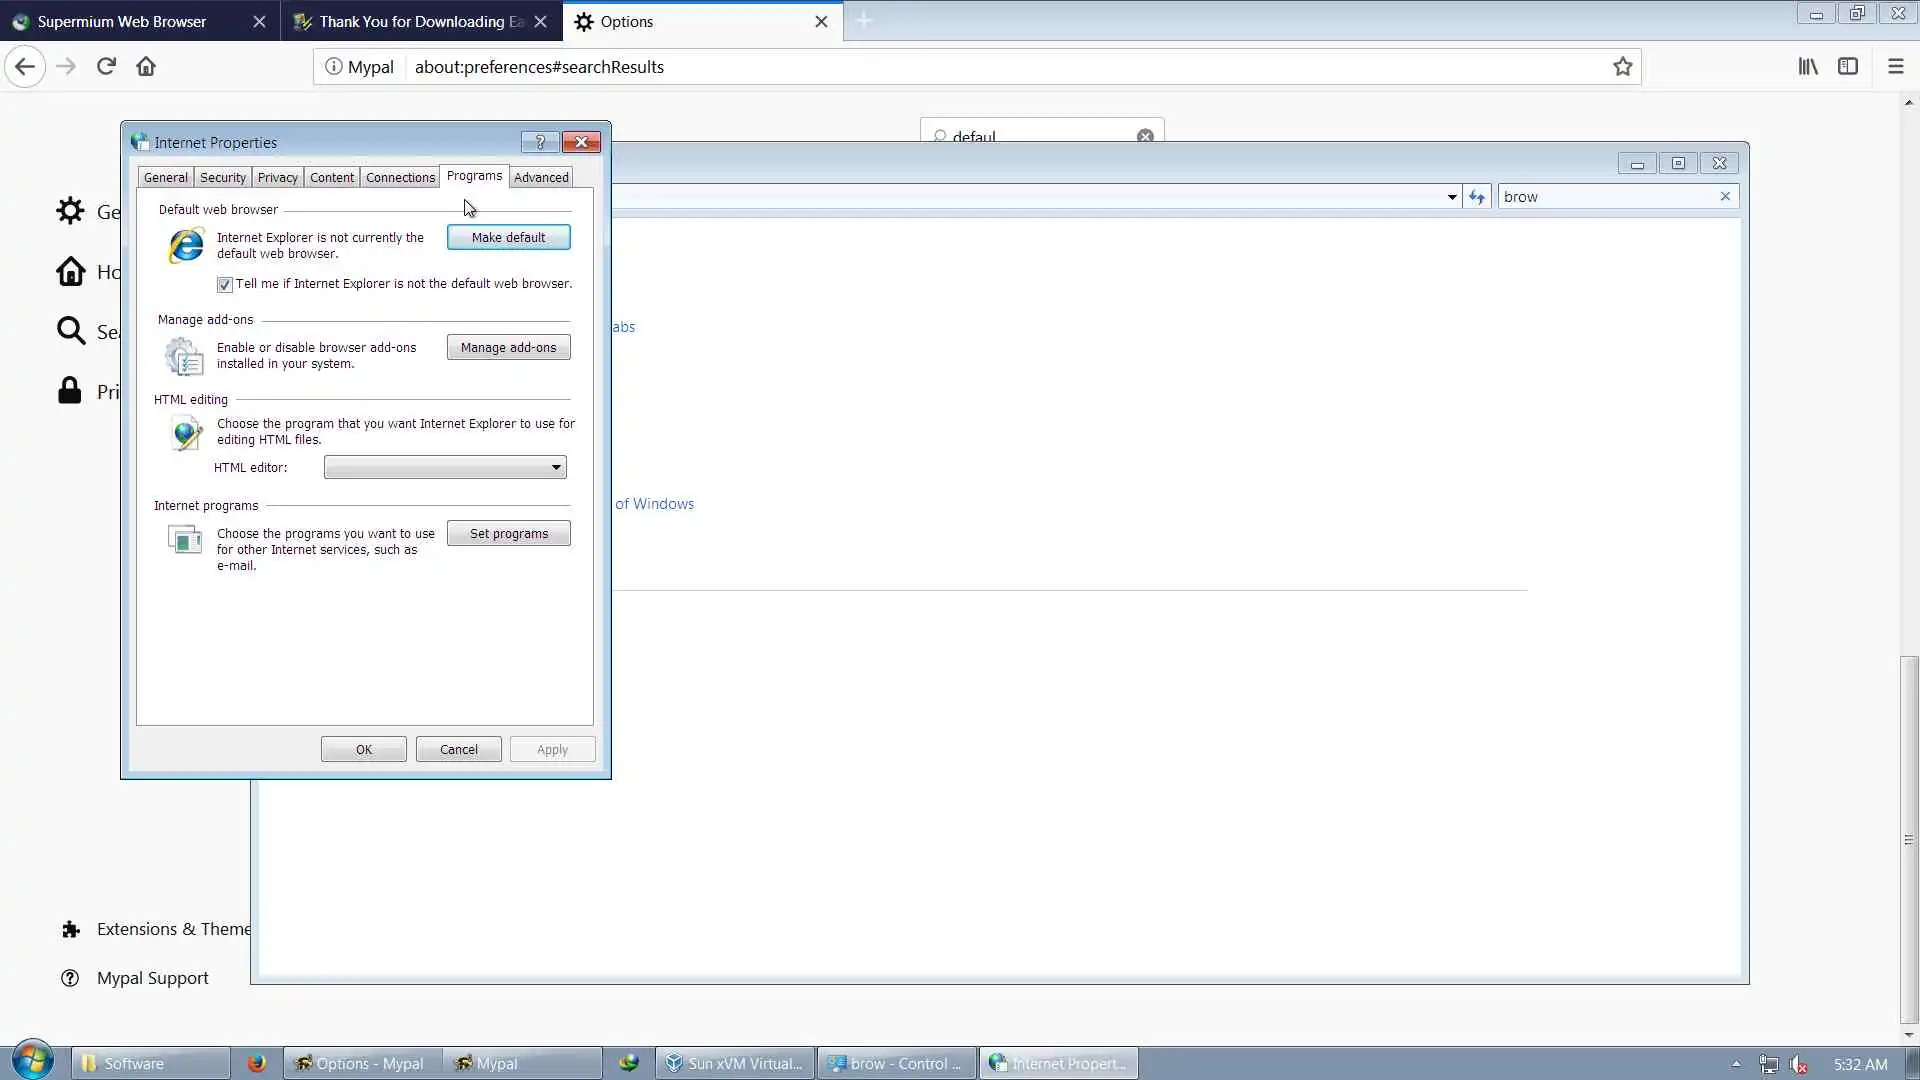Screen dimensions: 1920x1080
Task: Click the Control Panel refresh arrows icon
Action: pos(1477,197)
